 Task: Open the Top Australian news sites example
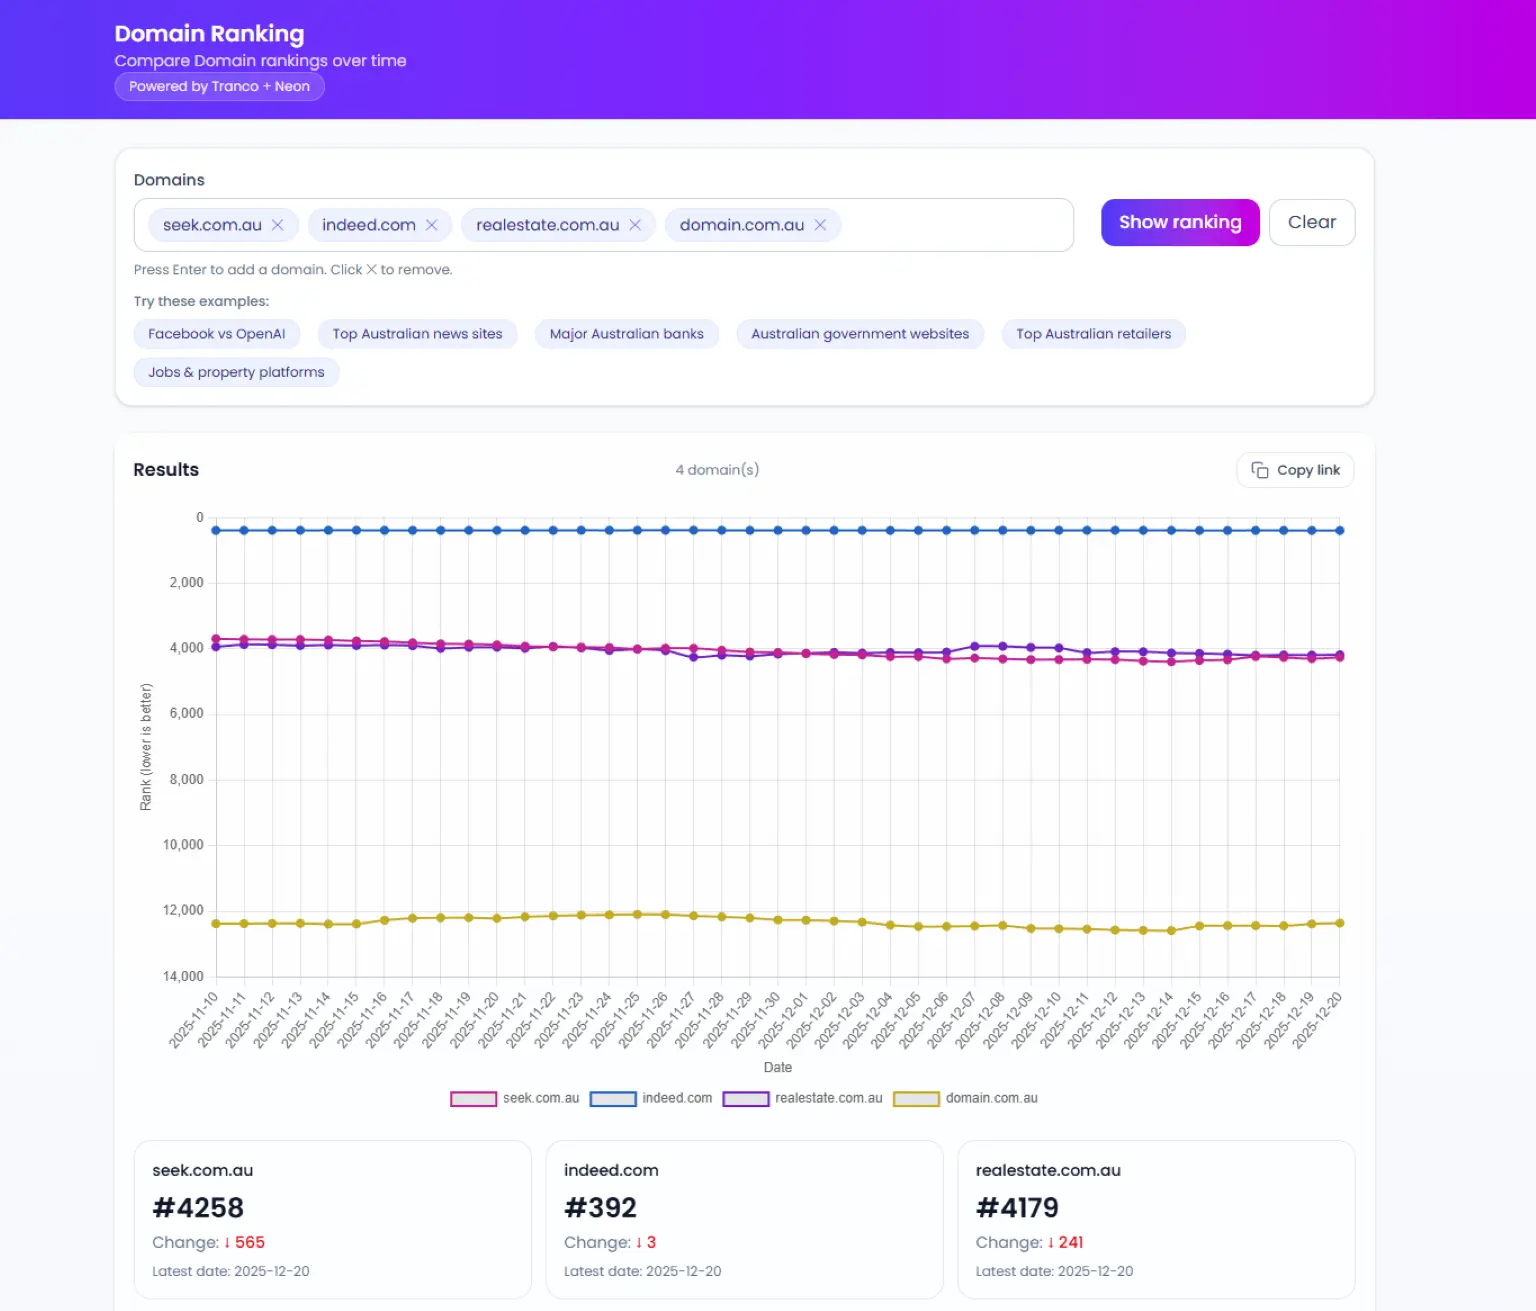[x=417, y=333]
